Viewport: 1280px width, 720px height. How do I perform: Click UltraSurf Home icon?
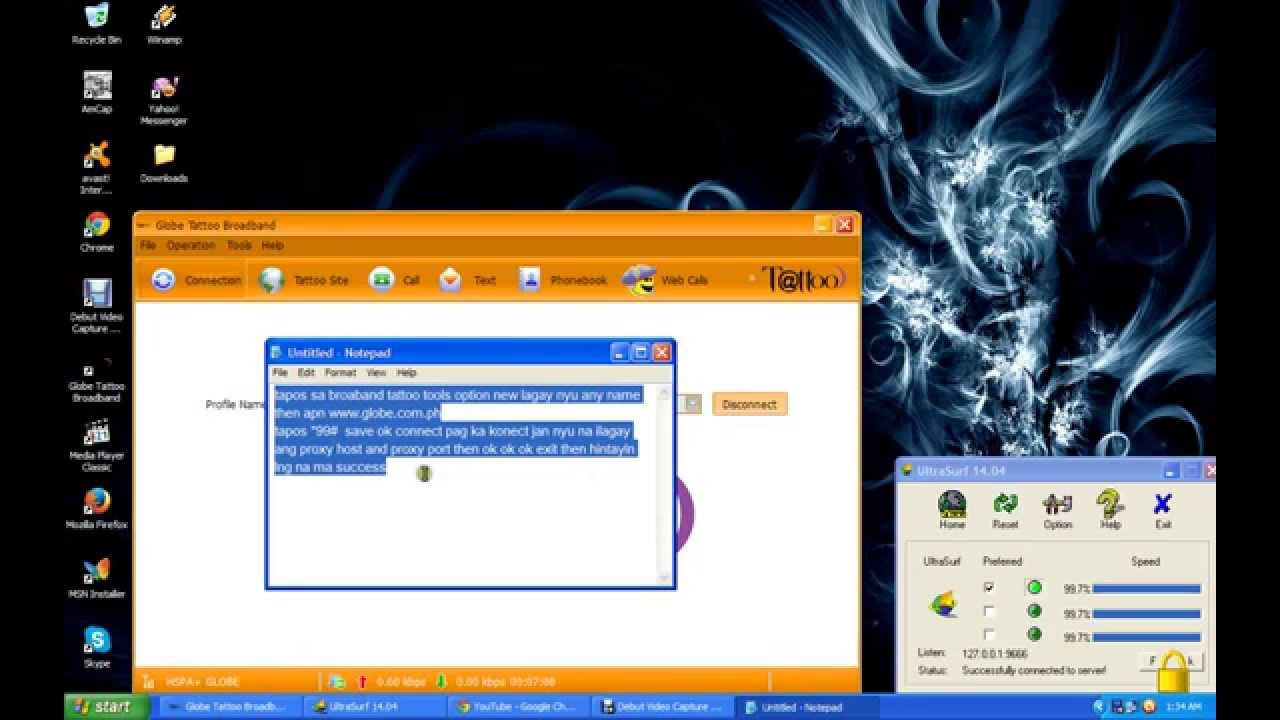tap(952, 509)
